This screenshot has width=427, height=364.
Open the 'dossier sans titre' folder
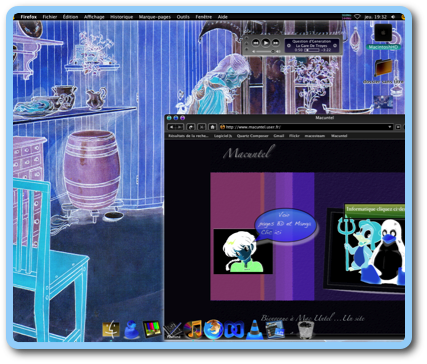pos(383,67)
